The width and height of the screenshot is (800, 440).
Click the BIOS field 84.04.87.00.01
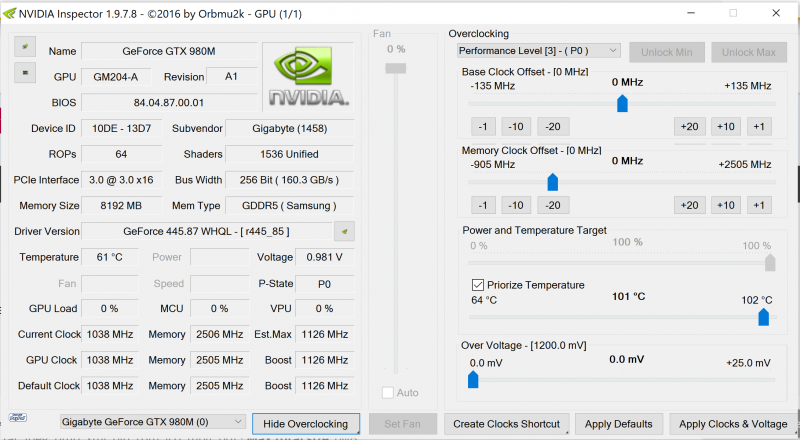click(169, 103)
